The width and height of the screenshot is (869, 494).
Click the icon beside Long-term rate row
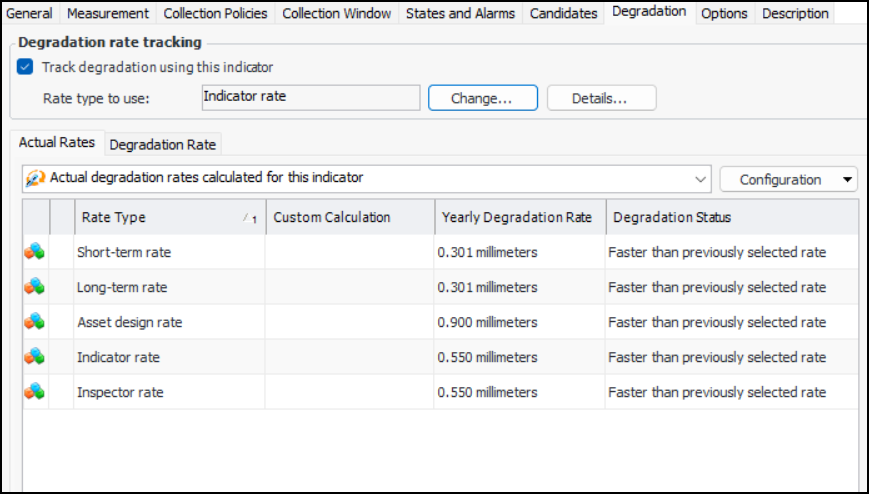(34, 287)
